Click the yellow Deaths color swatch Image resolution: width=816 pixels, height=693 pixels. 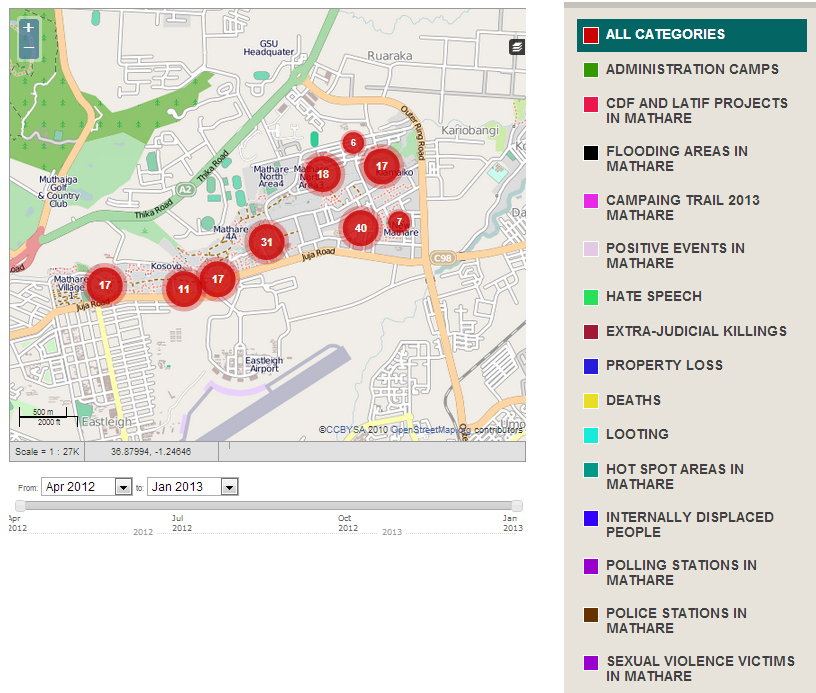pyautogui.click(x=591, y=401)
